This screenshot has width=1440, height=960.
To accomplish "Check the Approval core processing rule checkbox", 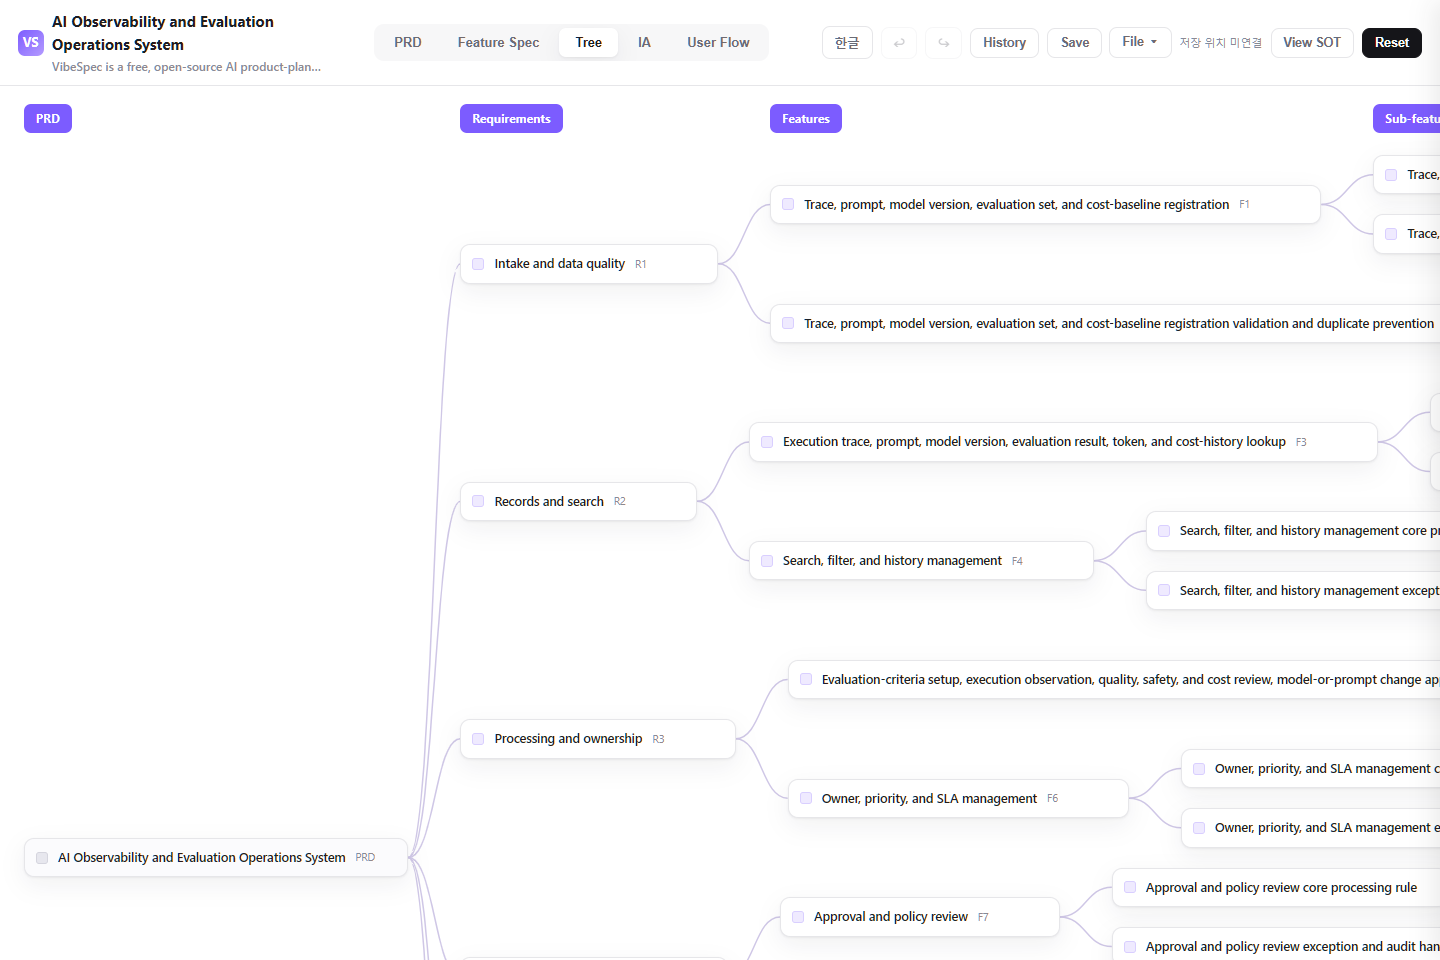I will click(x=1130, y=887).
